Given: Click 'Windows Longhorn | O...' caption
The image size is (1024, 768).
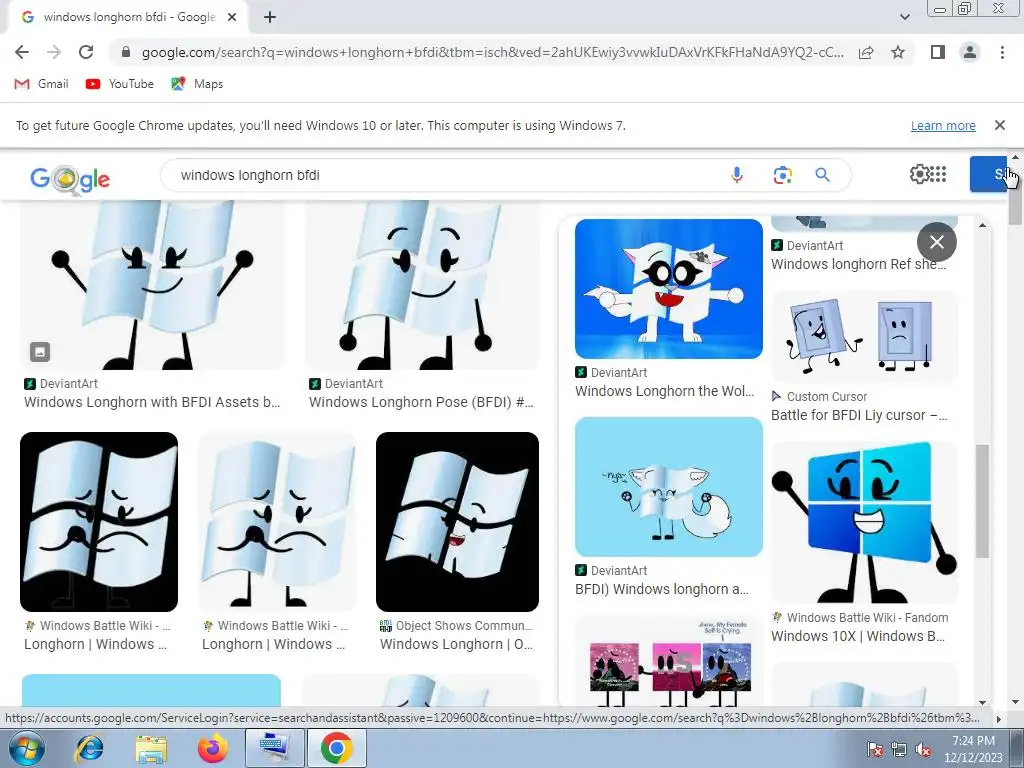Looking at the screenshot, I should (456, 644).
